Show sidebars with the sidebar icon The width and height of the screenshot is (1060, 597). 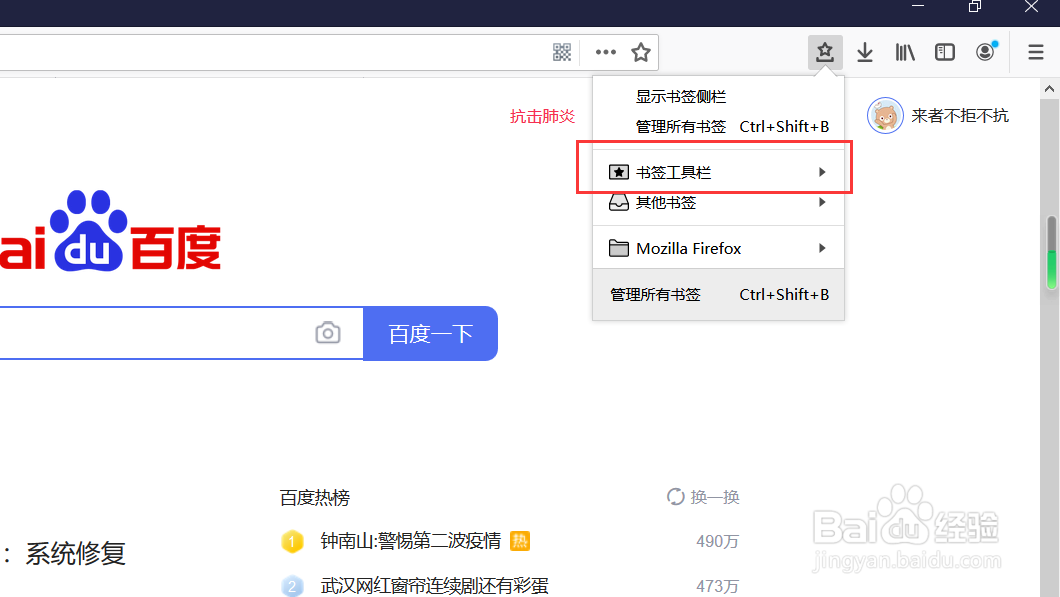point(944,52)
